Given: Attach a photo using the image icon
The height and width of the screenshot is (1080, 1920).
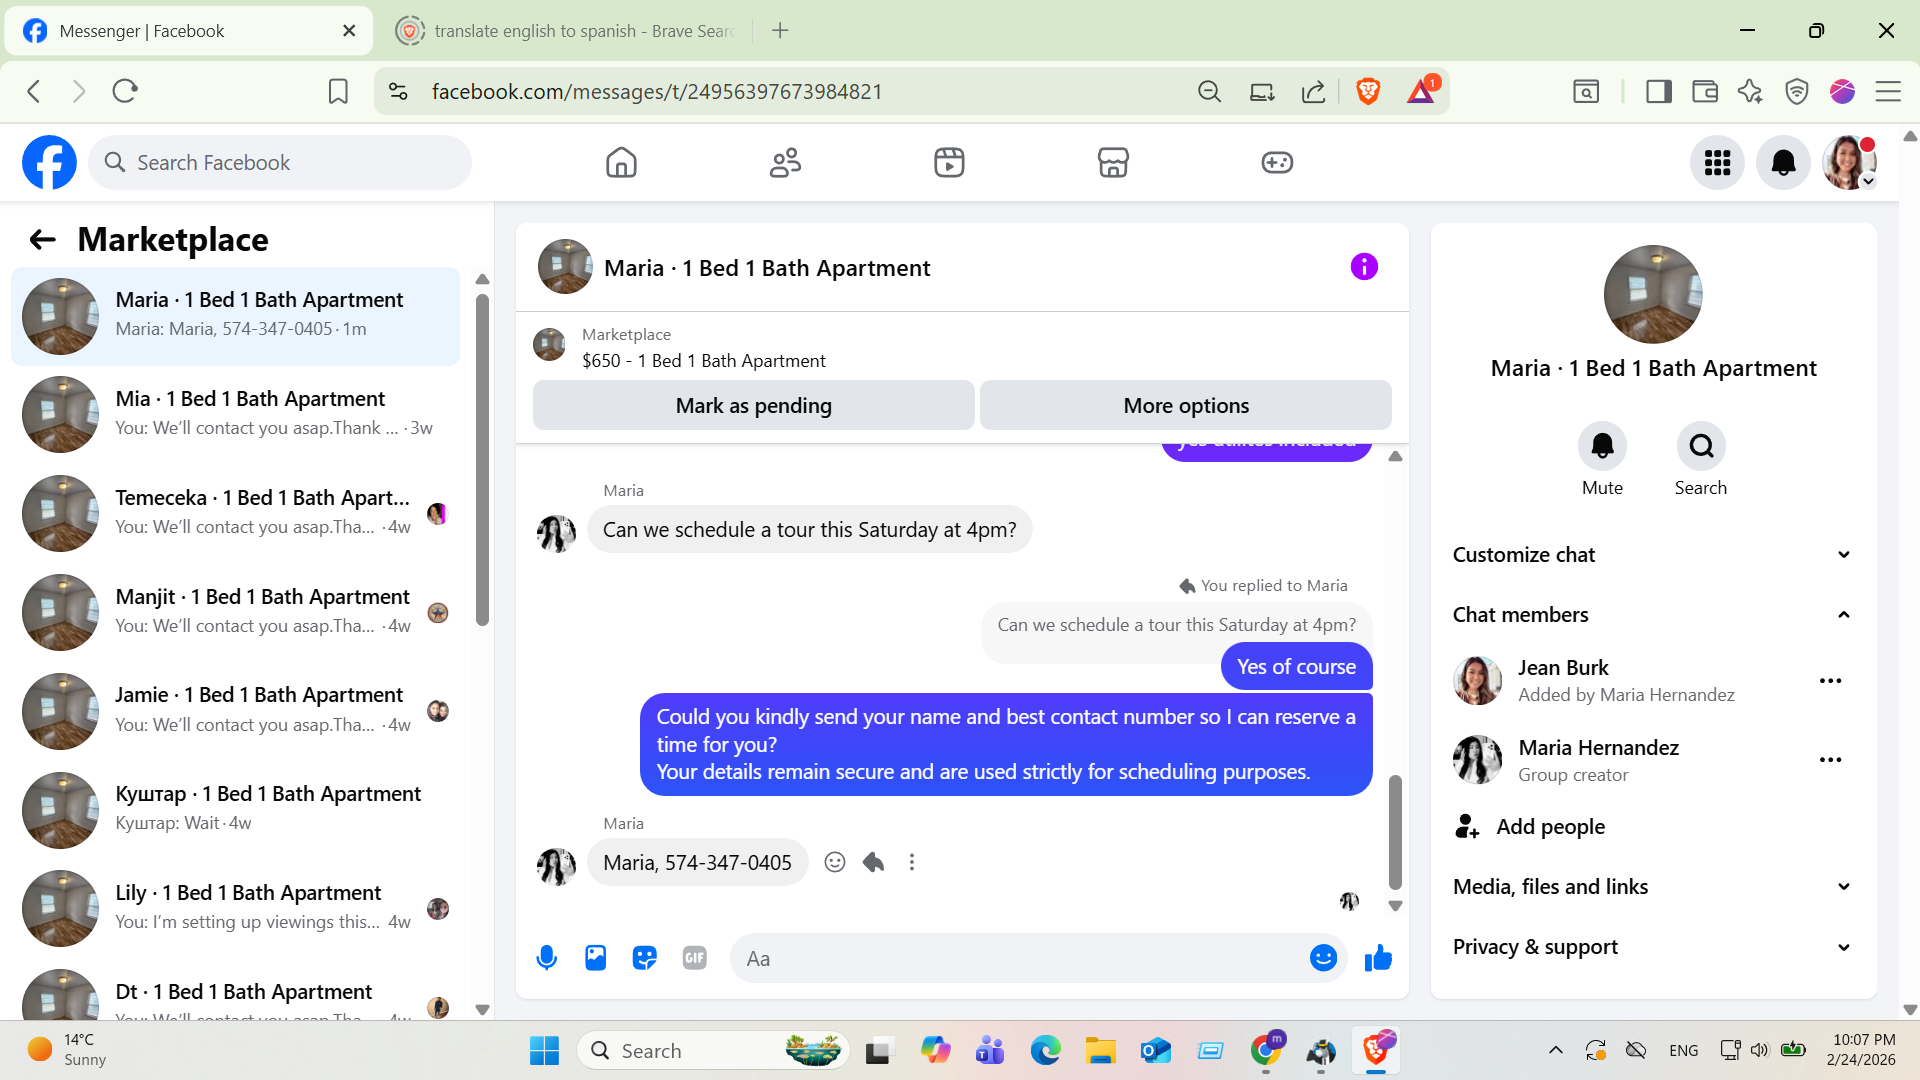Looking at the screenshot, I should pyautogui.click(x=595, y=958).
